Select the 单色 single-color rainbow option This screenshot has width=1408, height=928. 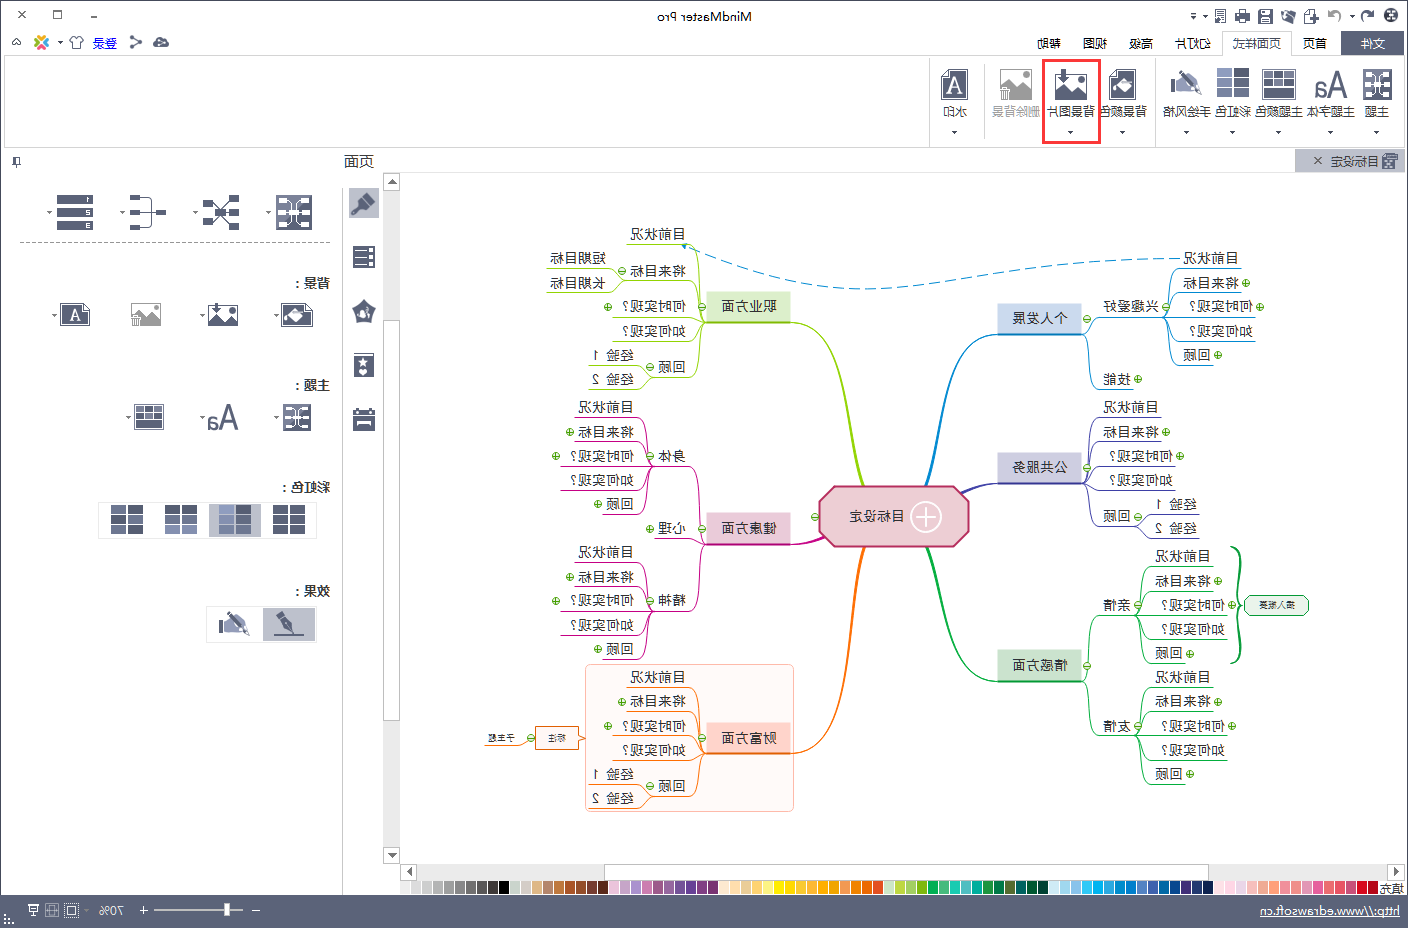[x=289, y=520]
